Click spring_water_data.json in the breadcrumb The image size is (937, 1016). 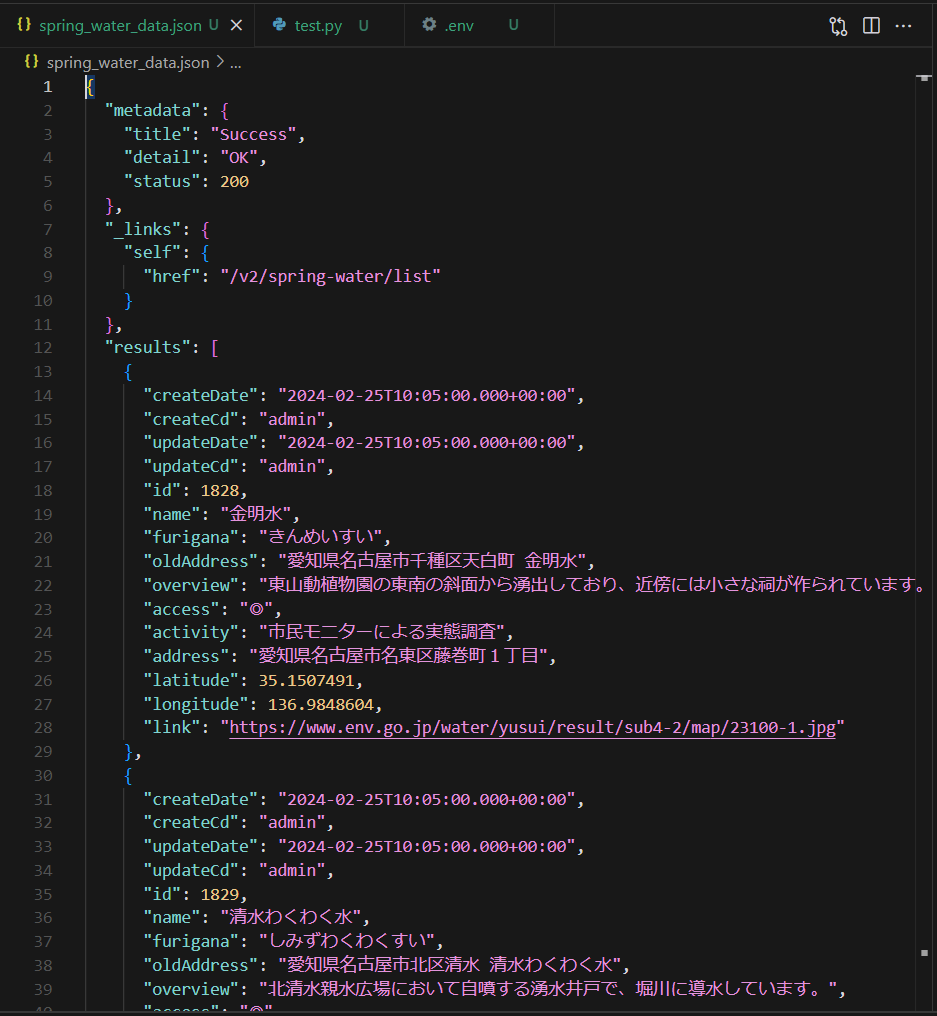point(128,63)
